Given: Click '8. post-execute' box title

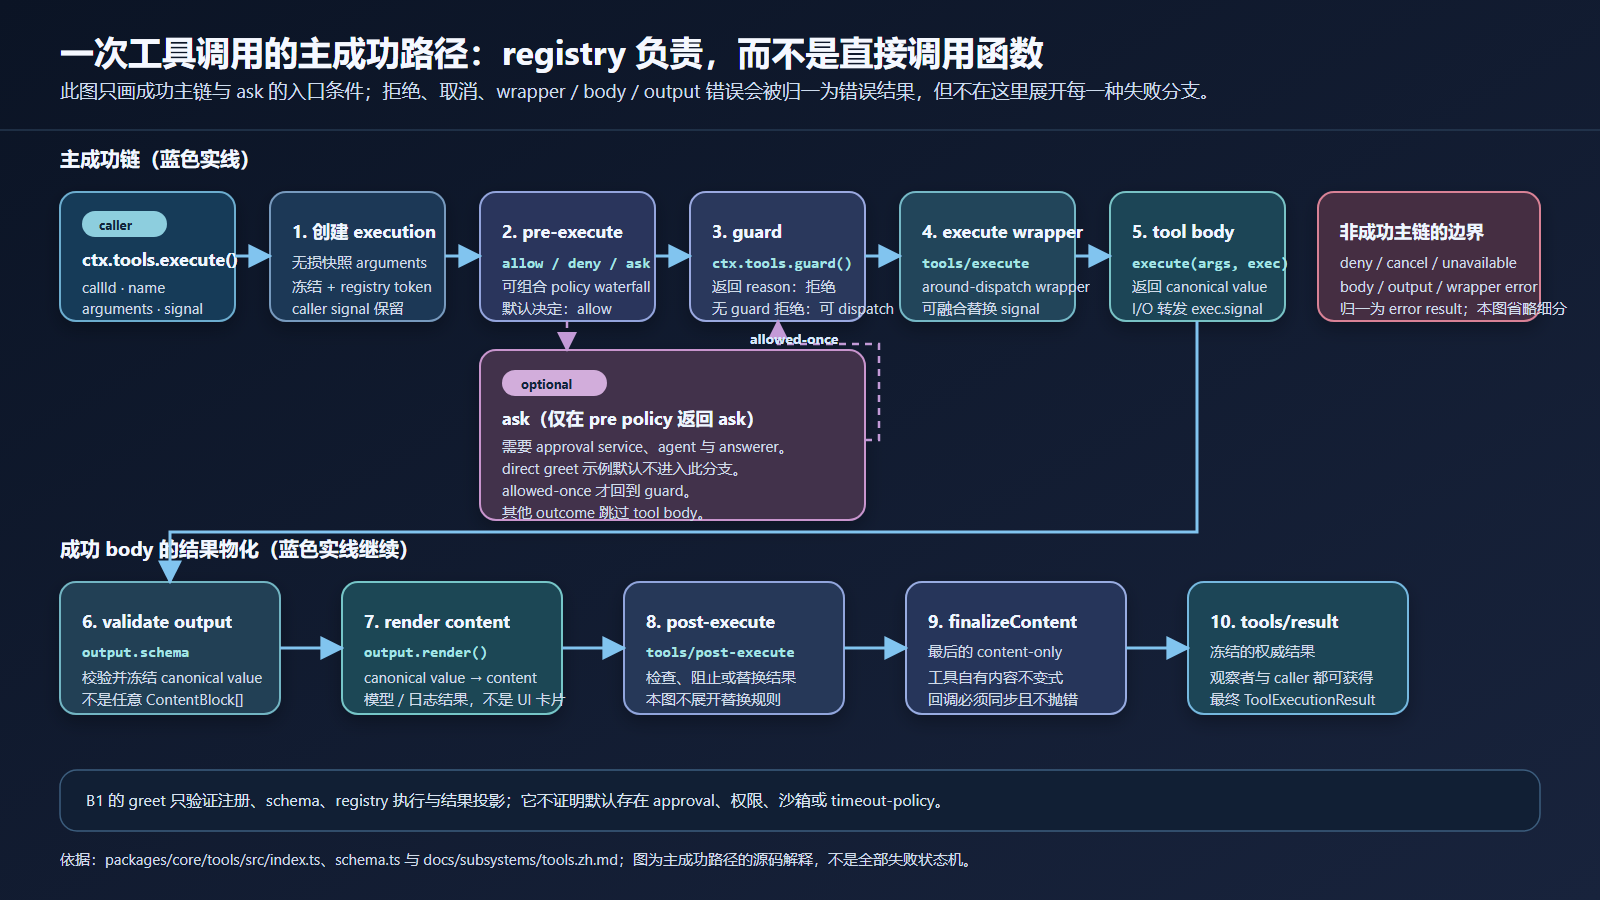Looking at the screenshot, I should pos(710,622).
